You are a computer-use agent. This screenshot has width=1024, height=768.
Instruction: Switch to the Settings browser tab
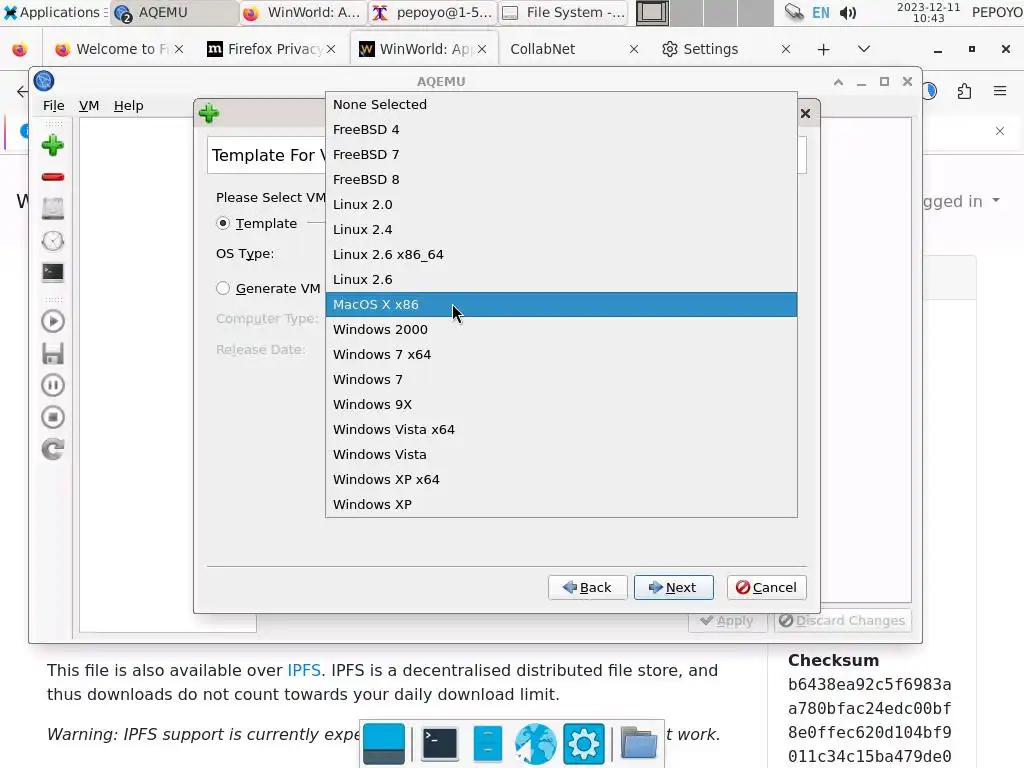click(x=726, y=49)
